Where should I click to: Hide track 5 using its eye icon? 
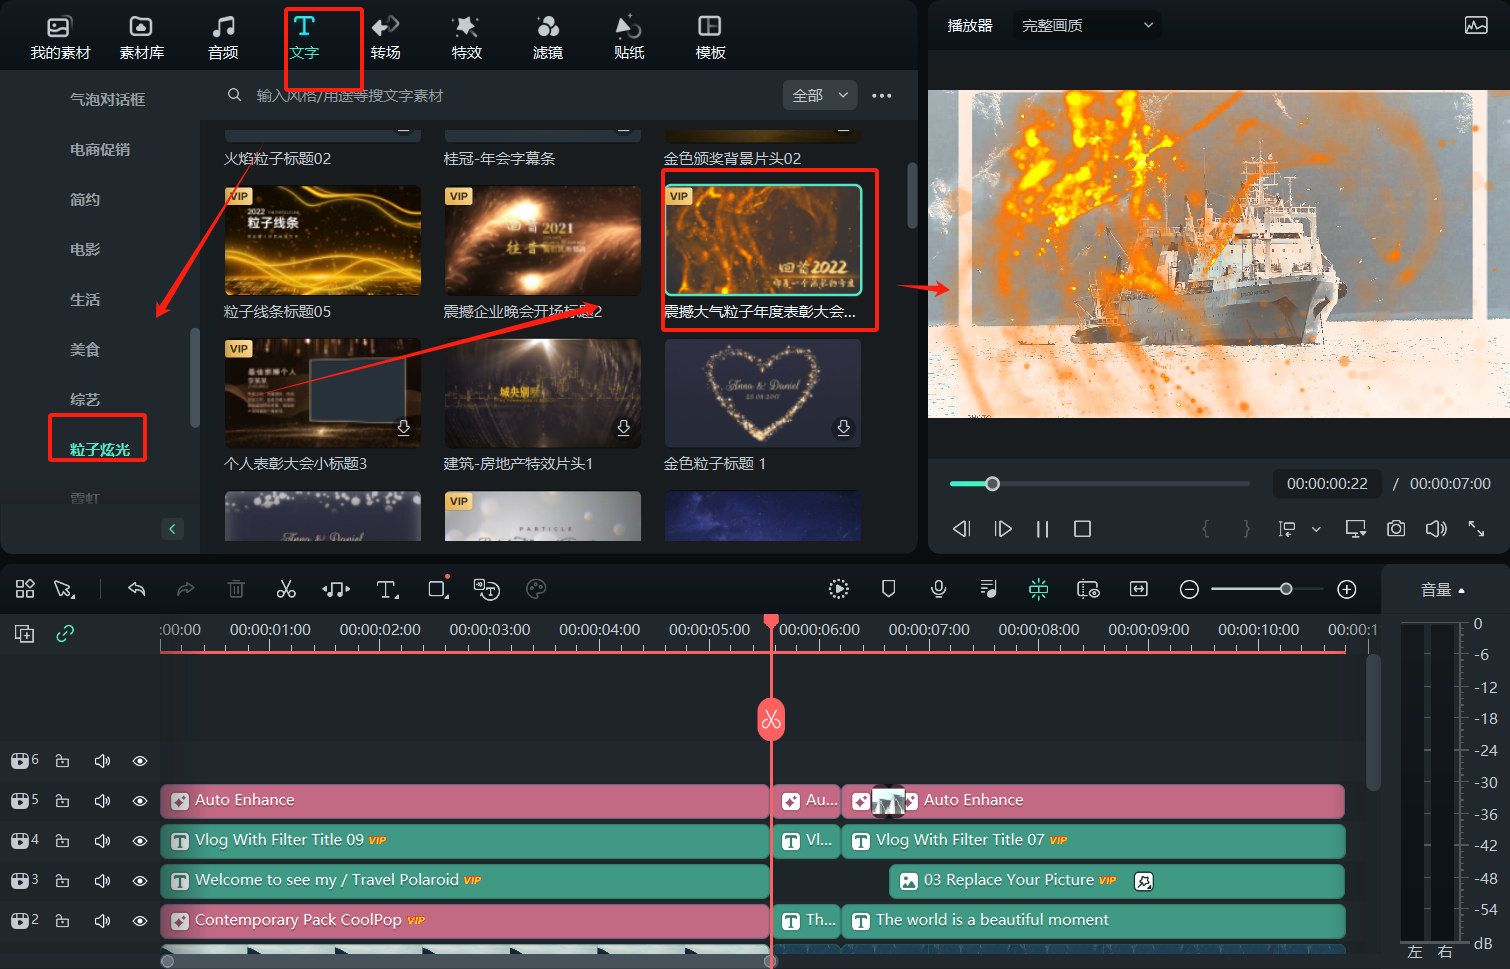pyautogui.click(x=140, y=801)
